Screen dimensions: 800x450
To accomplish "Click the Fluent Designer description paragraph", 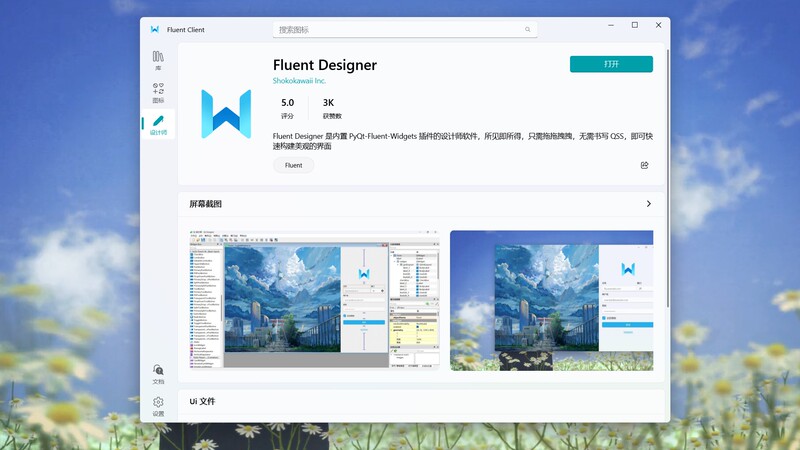I will pyautogui.click(x=463, y=141).
